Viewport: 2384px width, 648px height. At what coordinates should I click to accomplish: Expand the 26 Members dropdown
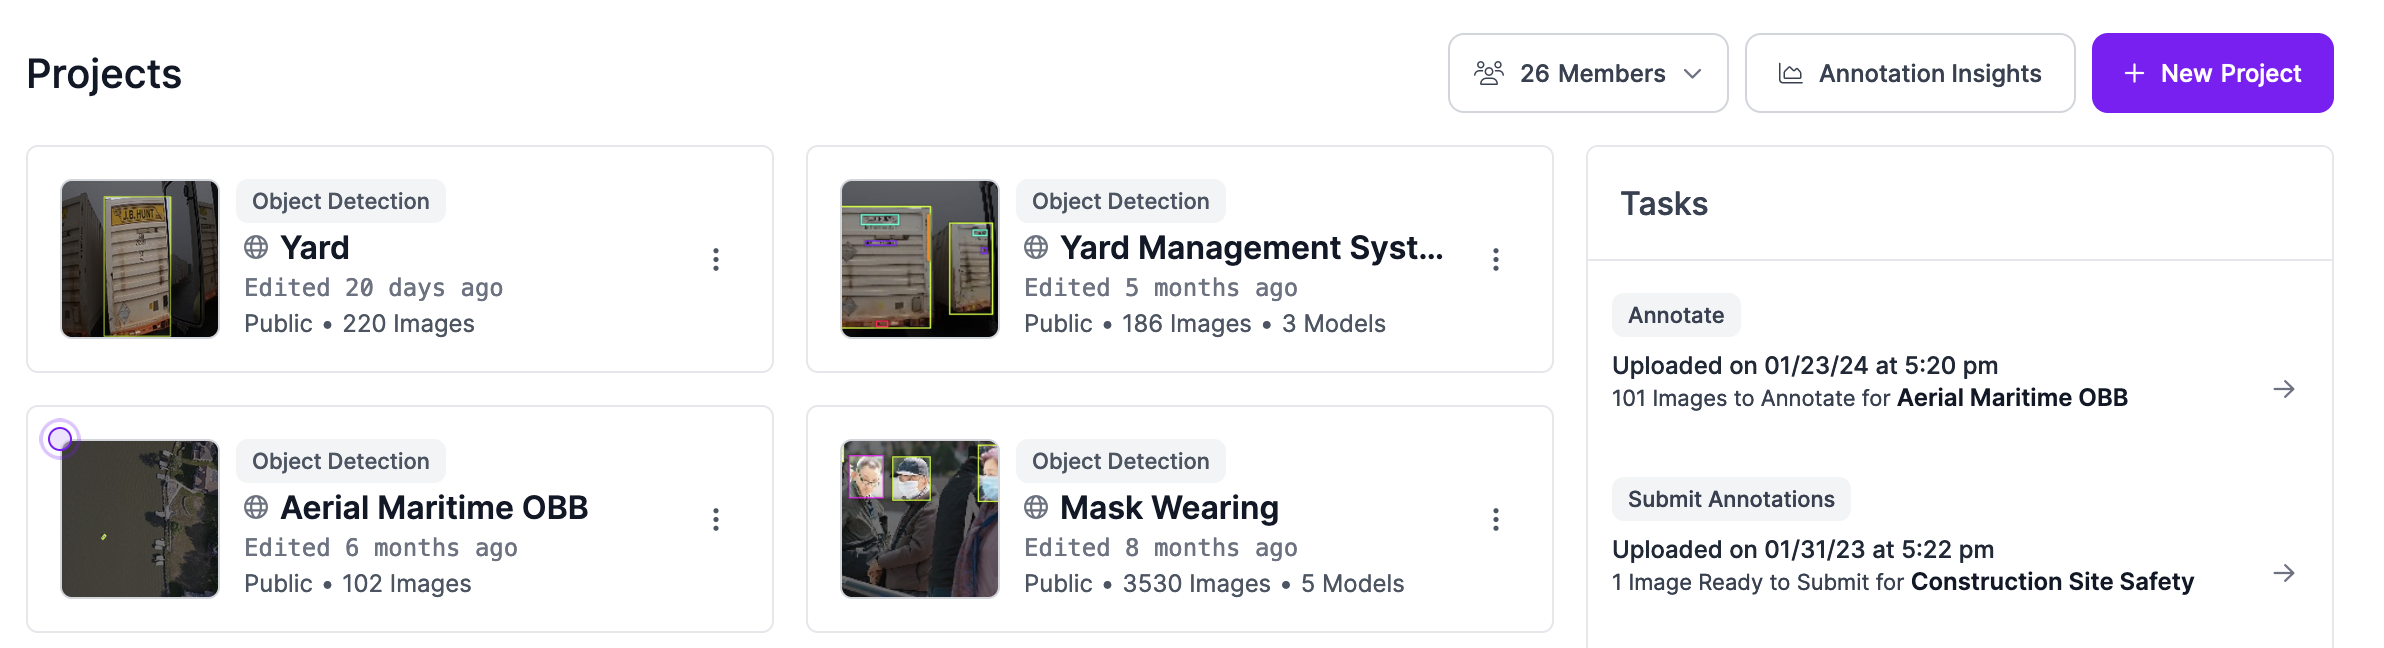[x=1692, y=72]
